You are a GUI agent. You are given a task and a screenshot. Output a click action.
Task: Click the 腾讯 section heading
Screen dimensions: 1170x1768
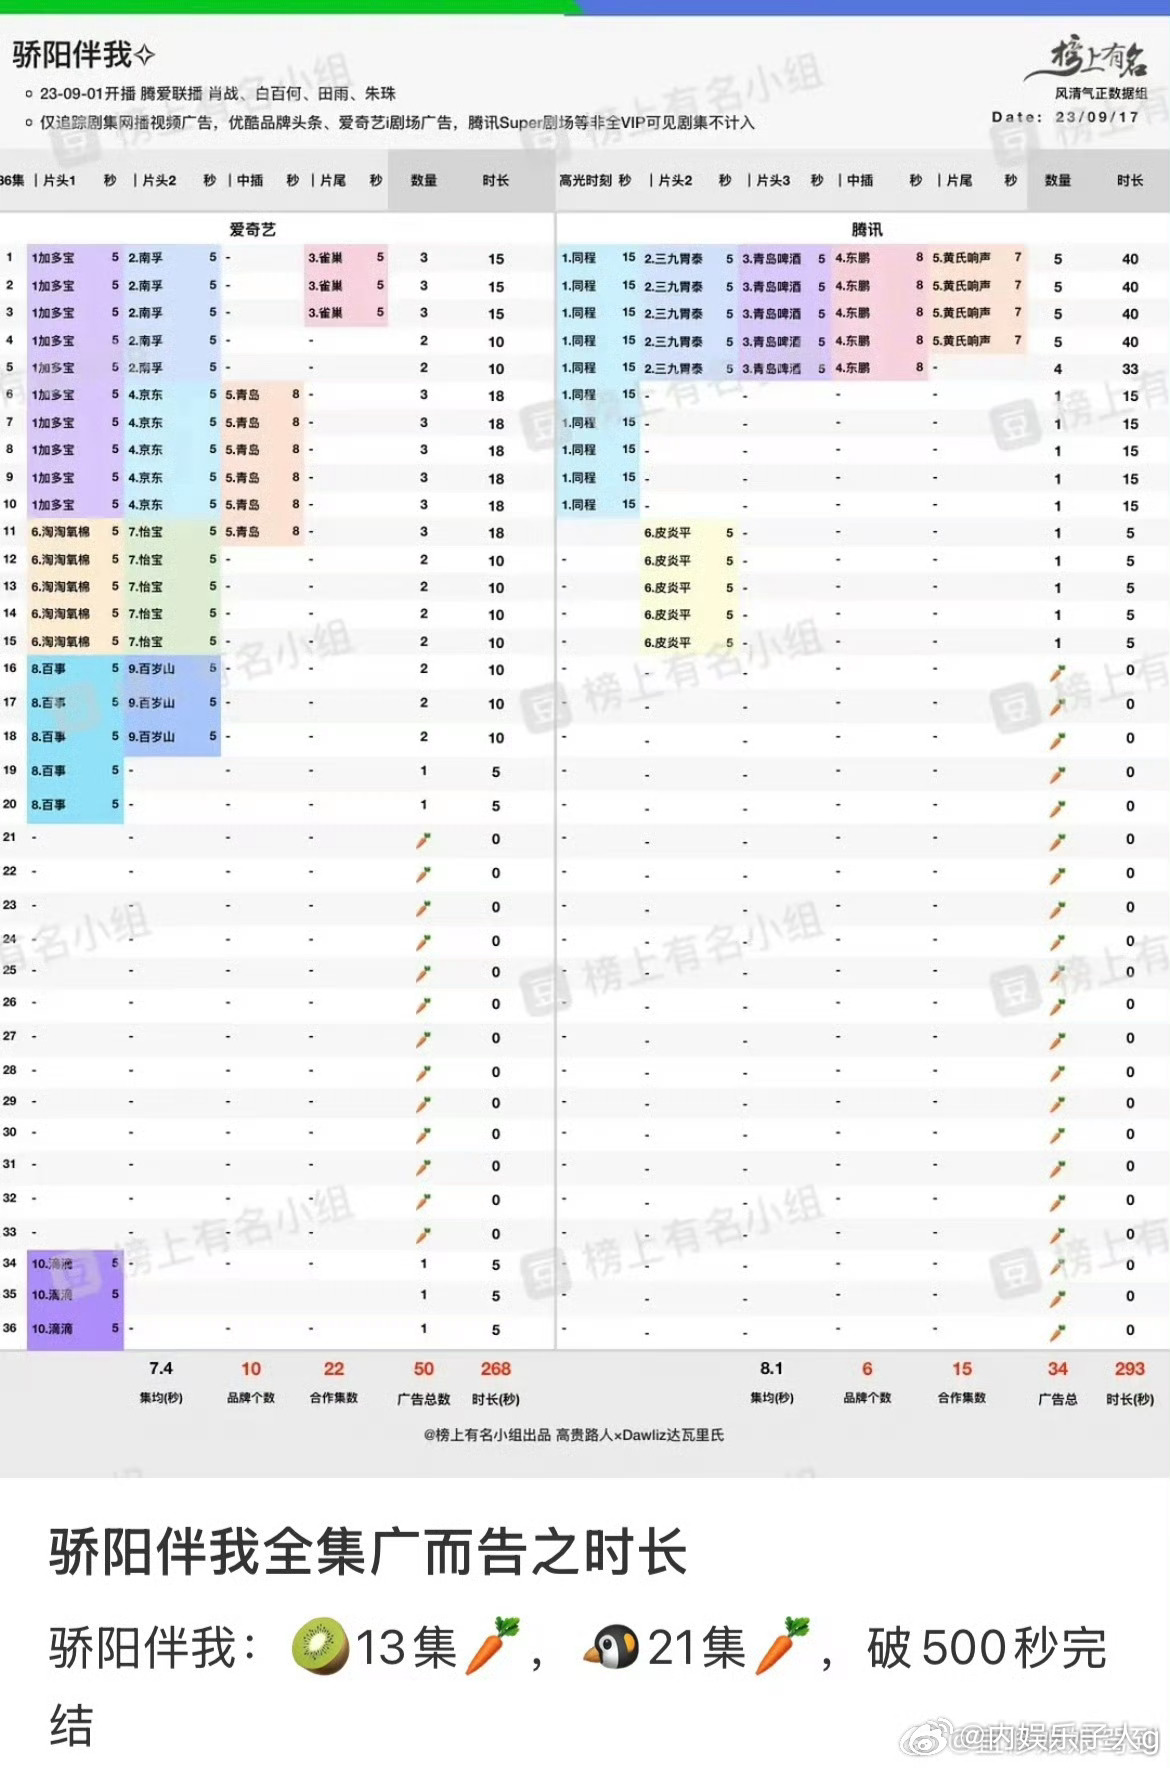(x=867, y=229)
